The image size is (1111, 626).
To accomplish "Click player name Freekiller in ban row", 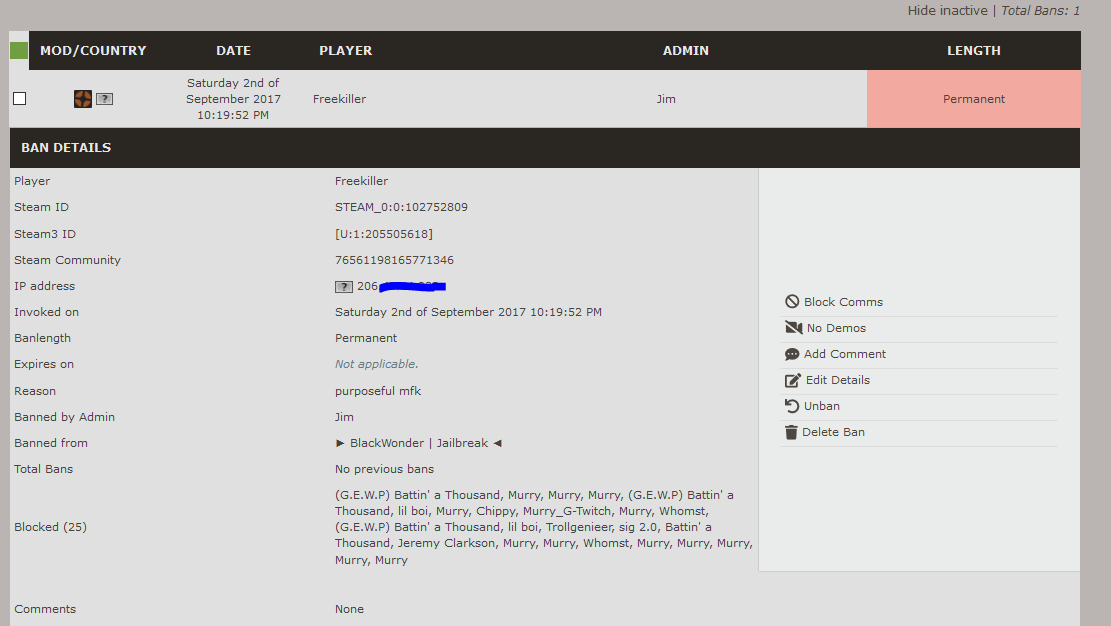I will 339,99.
